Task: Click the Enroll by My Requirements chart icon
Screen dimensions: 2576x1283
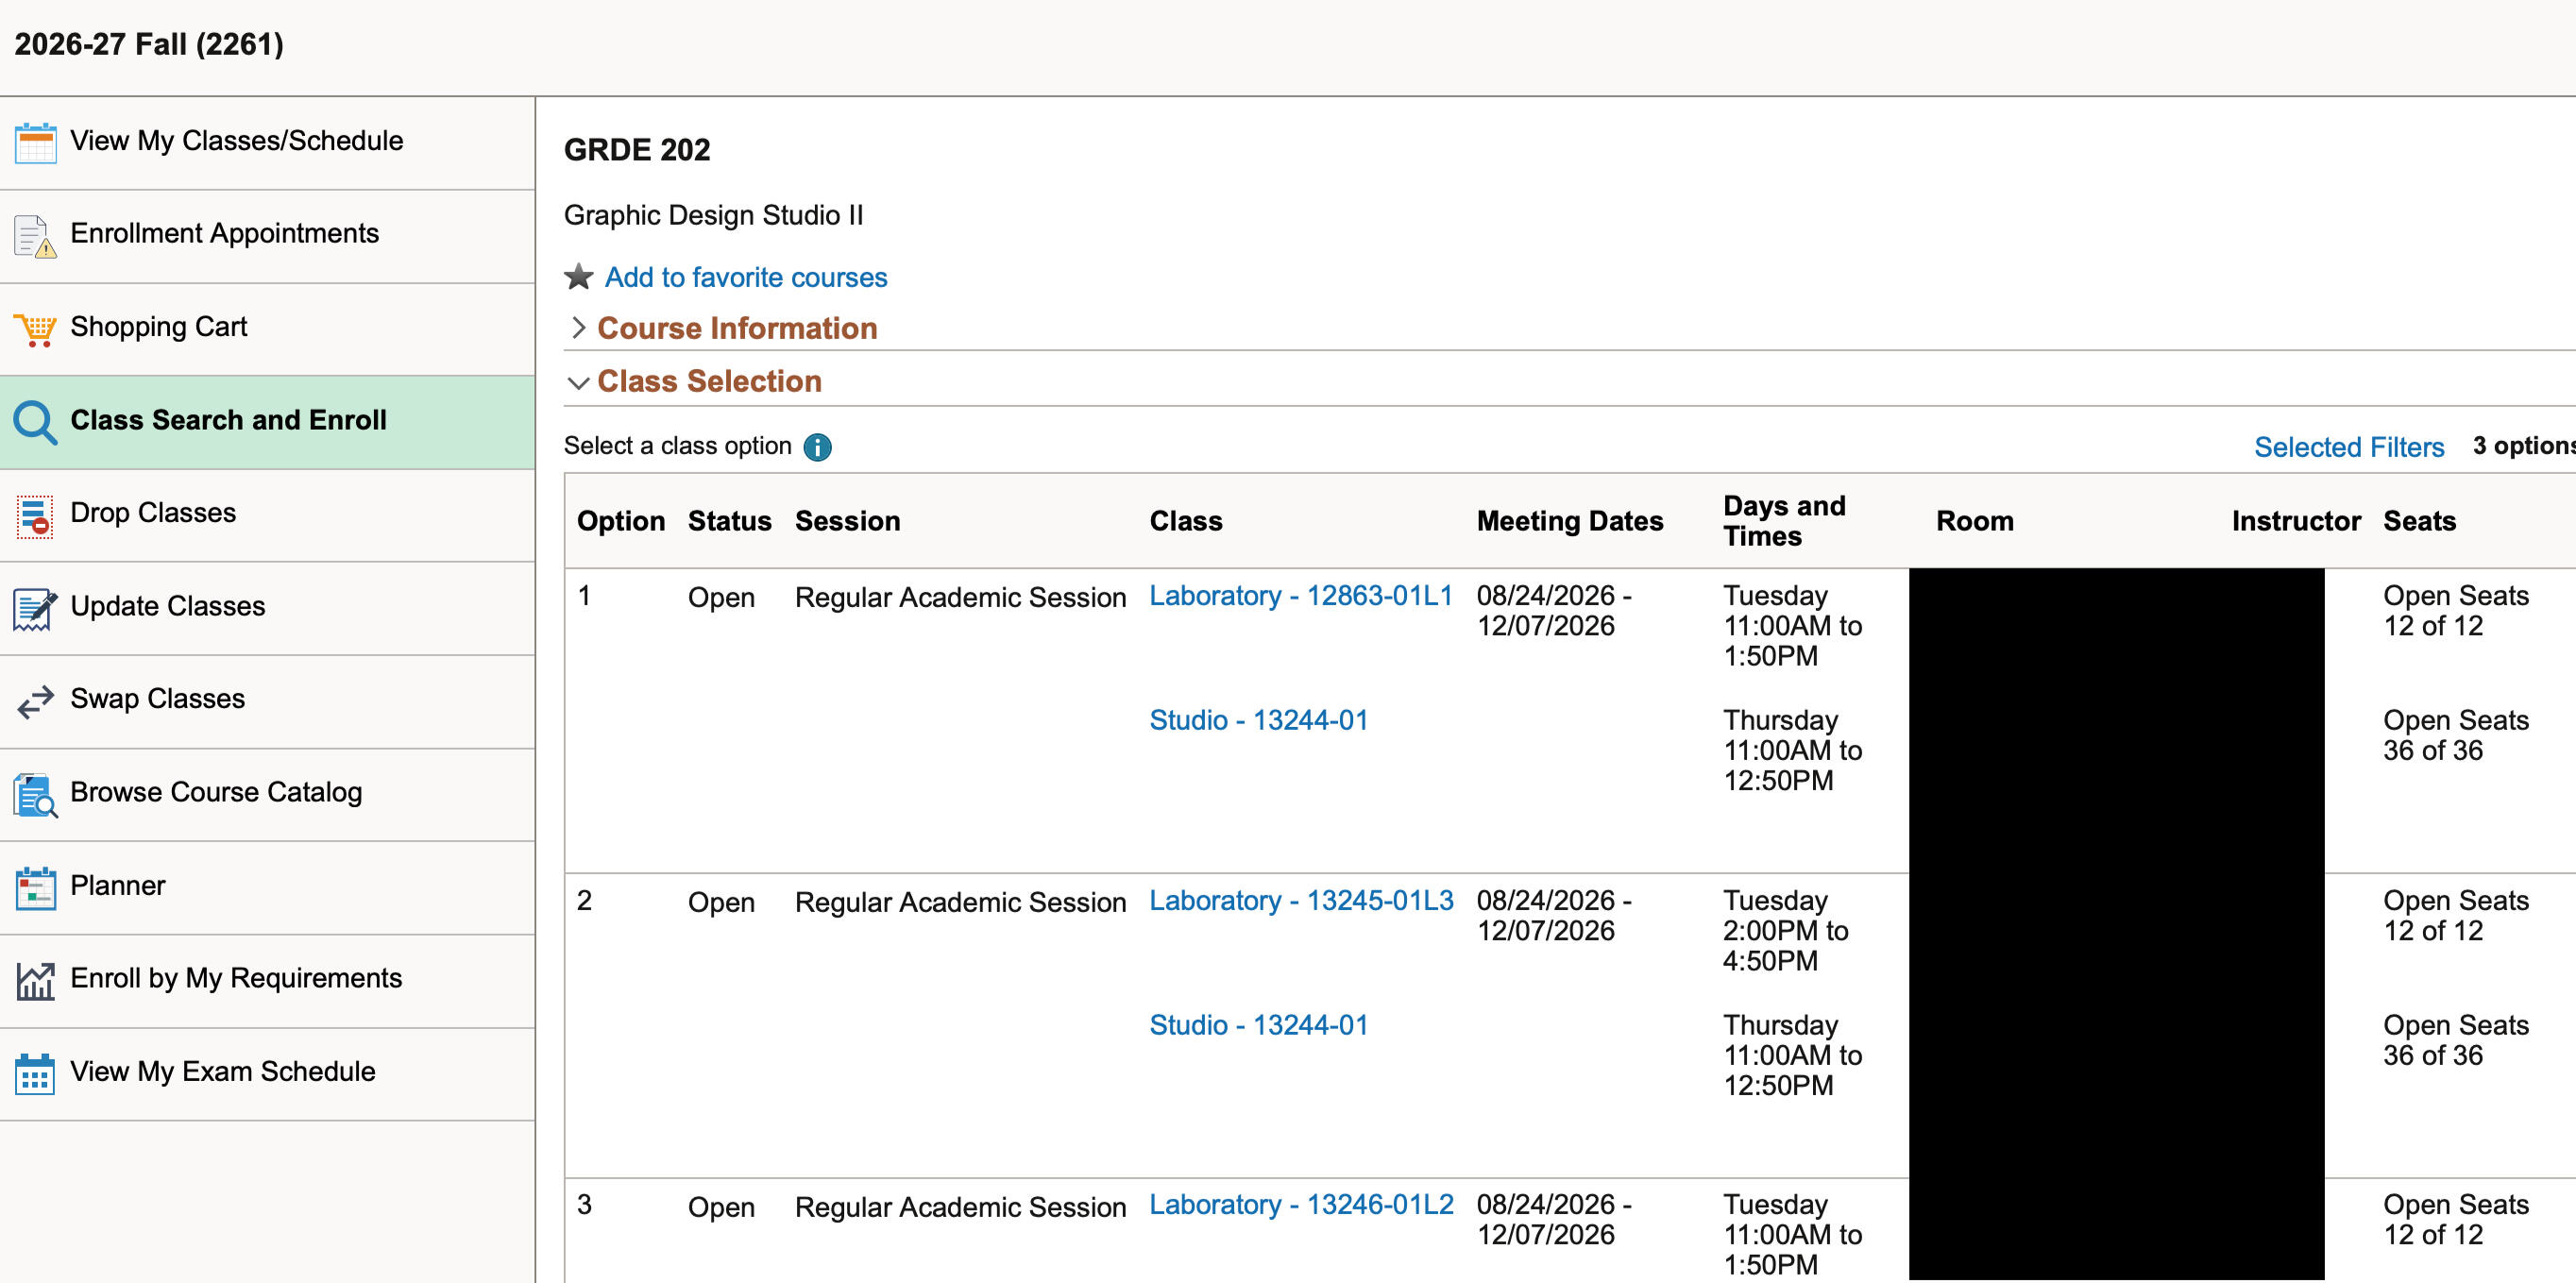Action: click(x=35, y=980)
